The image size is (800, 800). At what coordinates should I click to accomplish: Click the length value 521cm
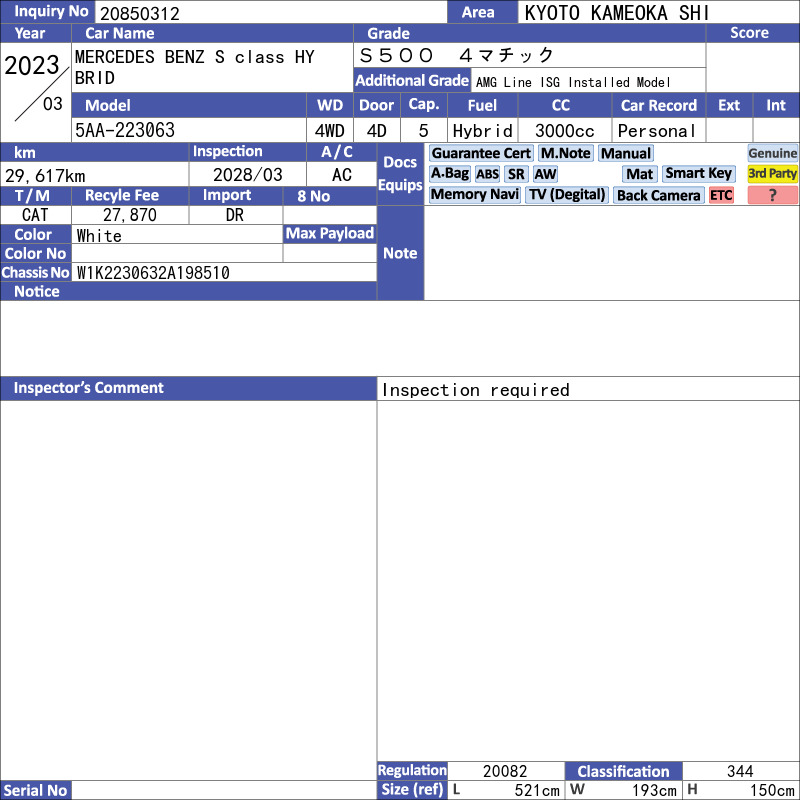[x=537, y=790]
